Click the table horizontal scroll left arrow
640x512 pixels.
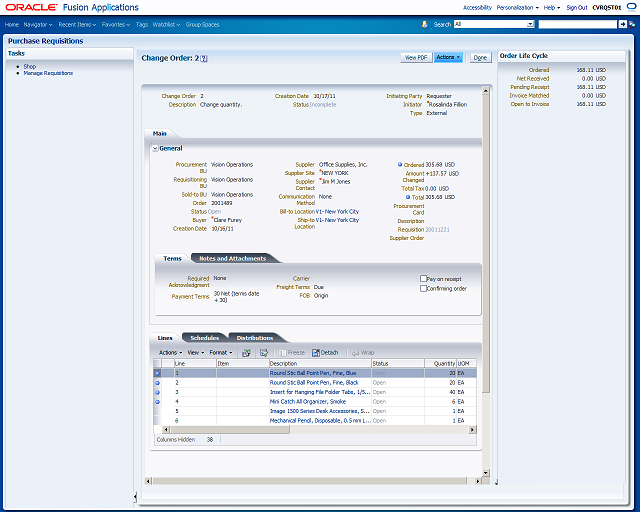coord(166,430)
